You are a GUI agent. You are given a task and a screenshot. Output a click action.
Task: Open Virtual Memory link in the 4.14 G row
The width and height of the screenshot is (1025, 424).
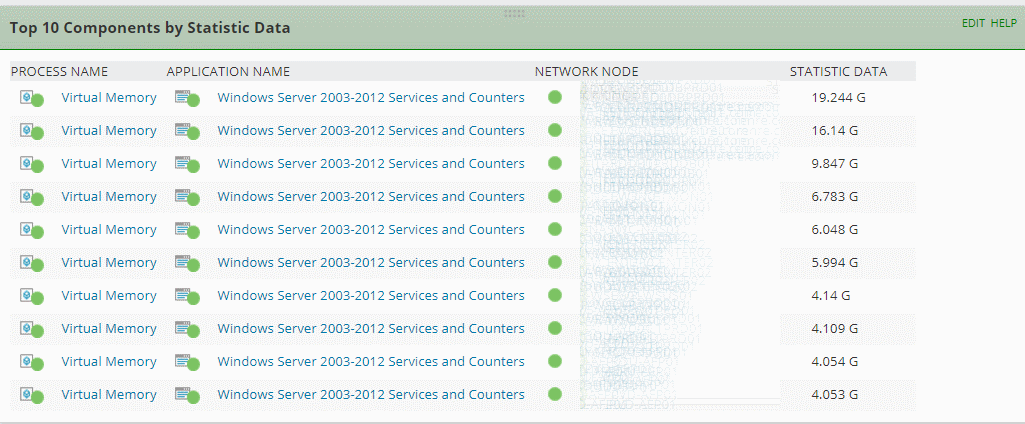(x=109, y=296)
